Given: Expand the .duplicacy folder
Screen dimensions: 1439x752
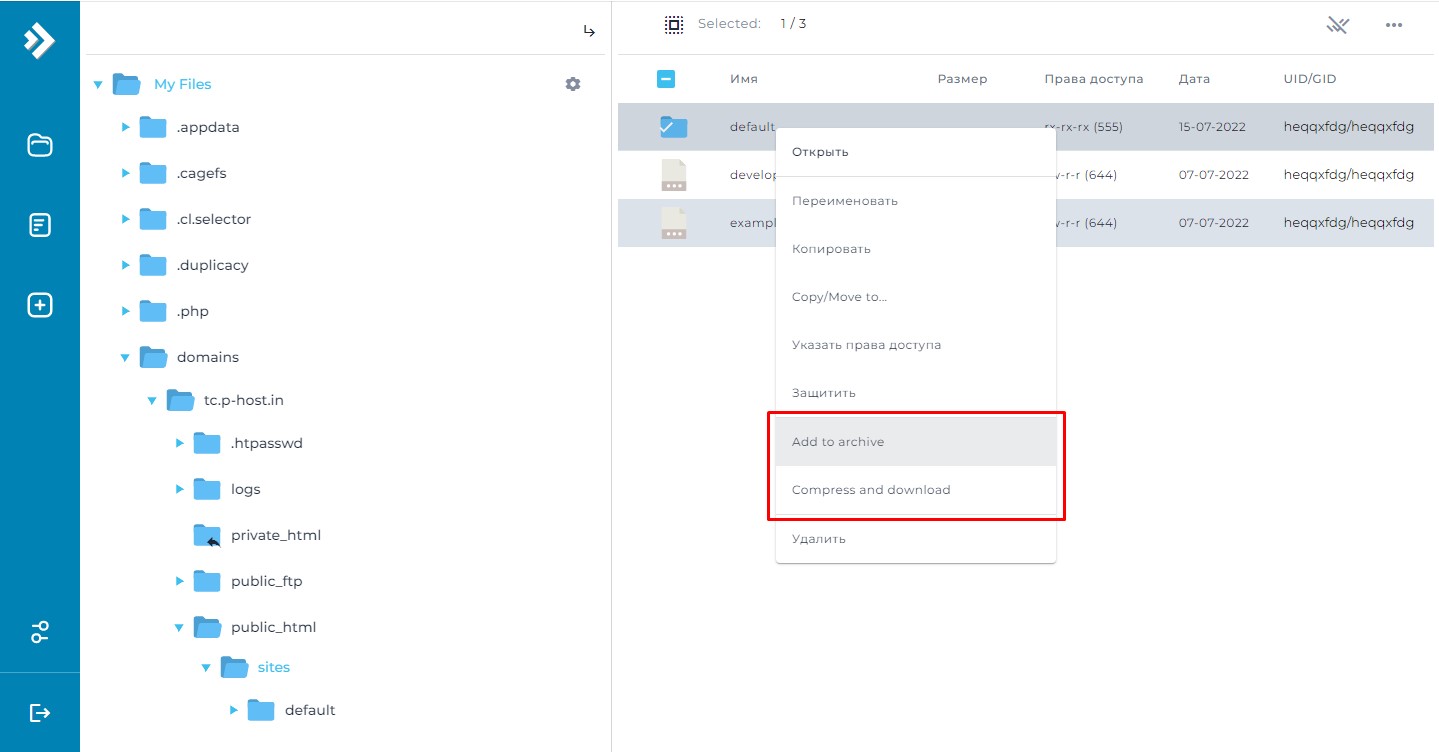Looking at the screenshot, I should 125,265.
